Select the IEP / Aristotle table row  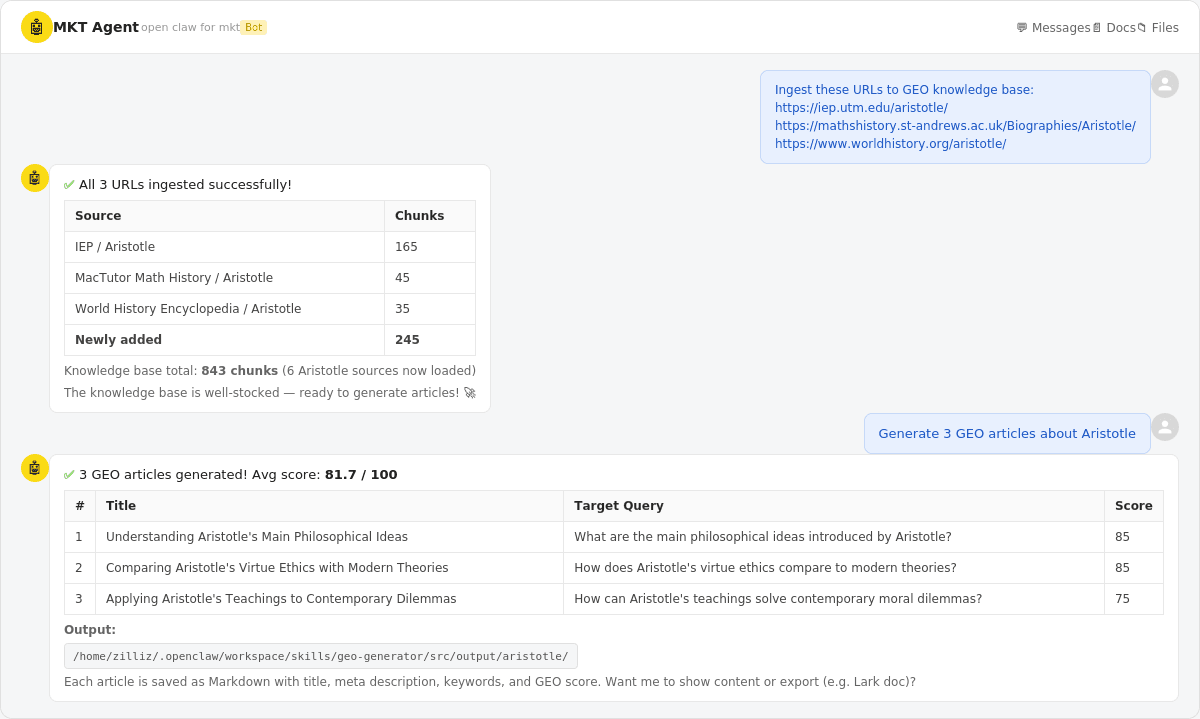tap(270, 246)
